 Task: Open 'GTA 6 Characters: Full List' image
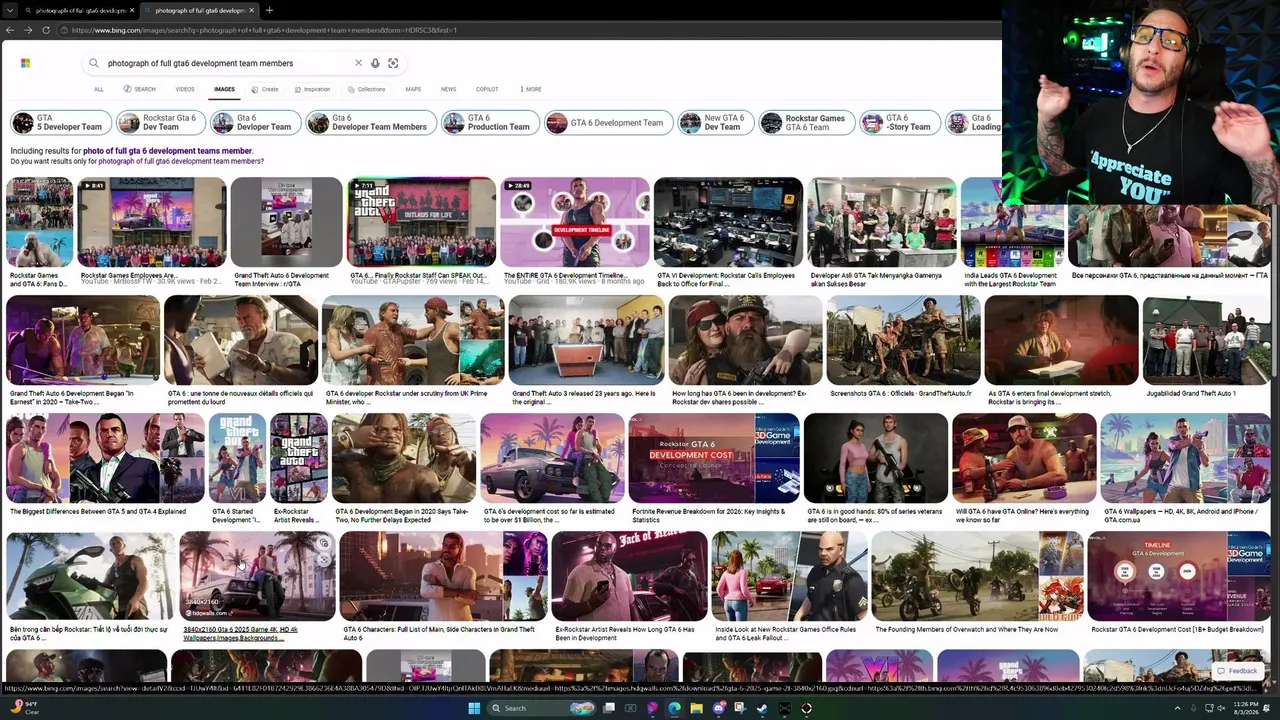[443, 576]
